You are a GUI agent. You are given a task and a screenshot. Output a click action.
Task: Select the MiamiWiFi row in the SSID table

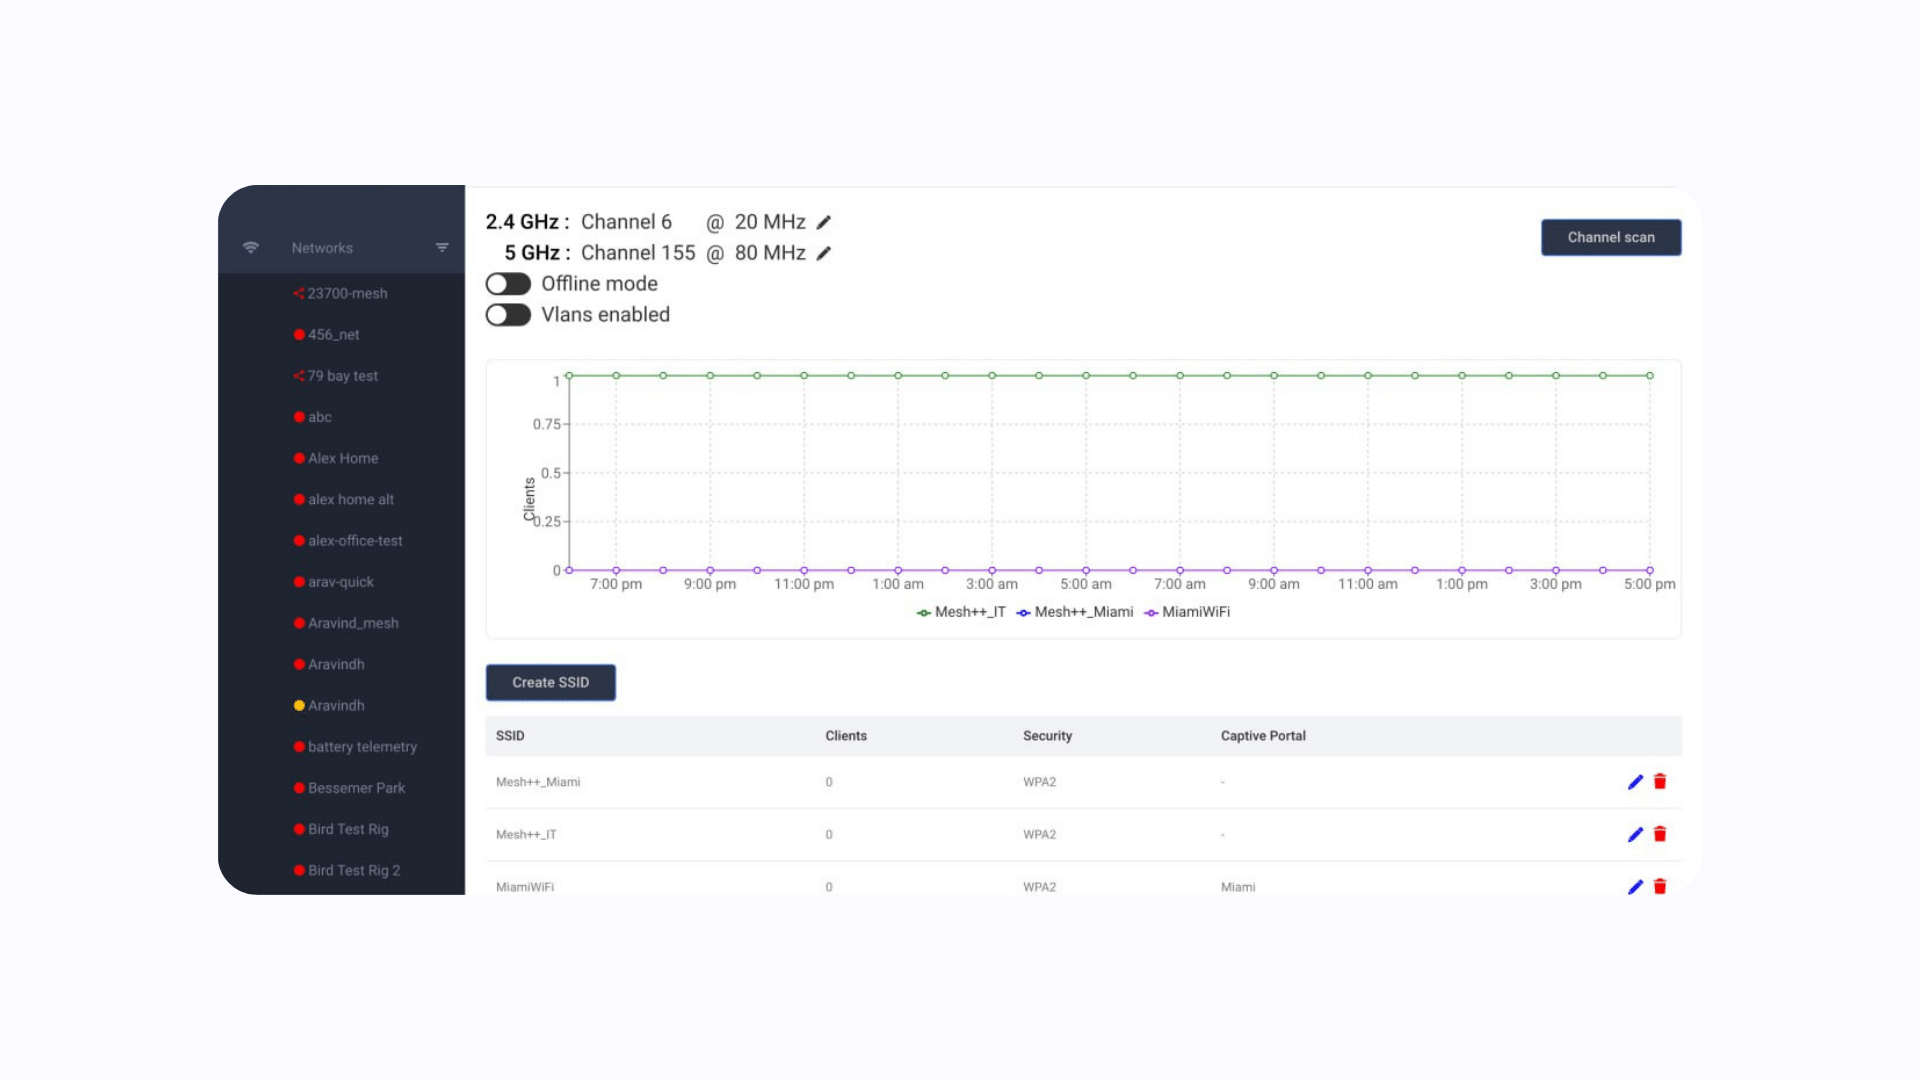(x=524, y=886)
